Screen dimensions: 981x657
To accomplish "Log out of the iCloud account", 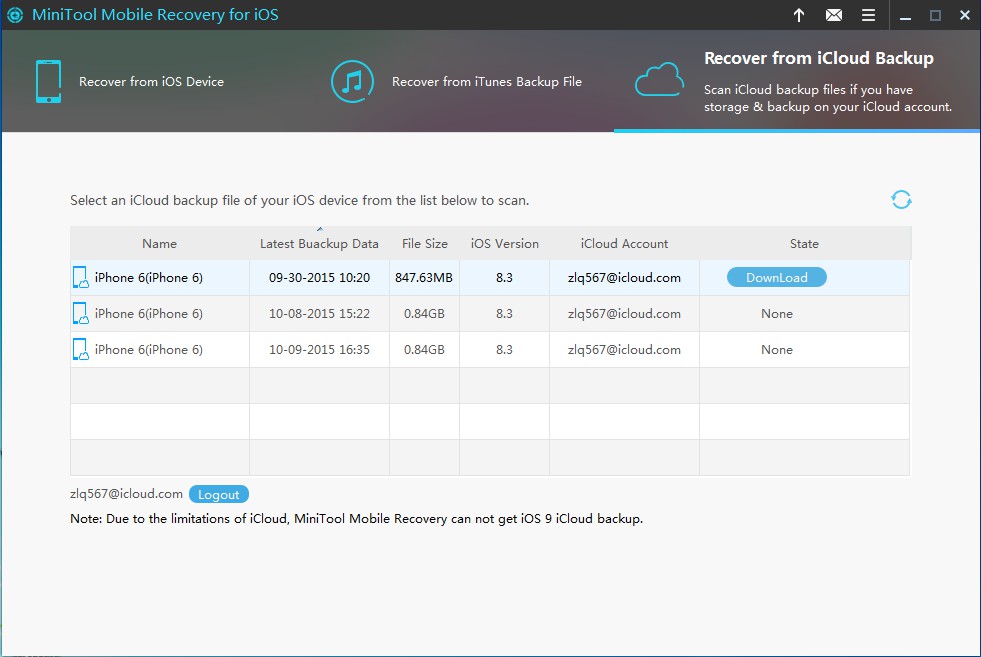I will pyautogui.click(x=218, y=494).
